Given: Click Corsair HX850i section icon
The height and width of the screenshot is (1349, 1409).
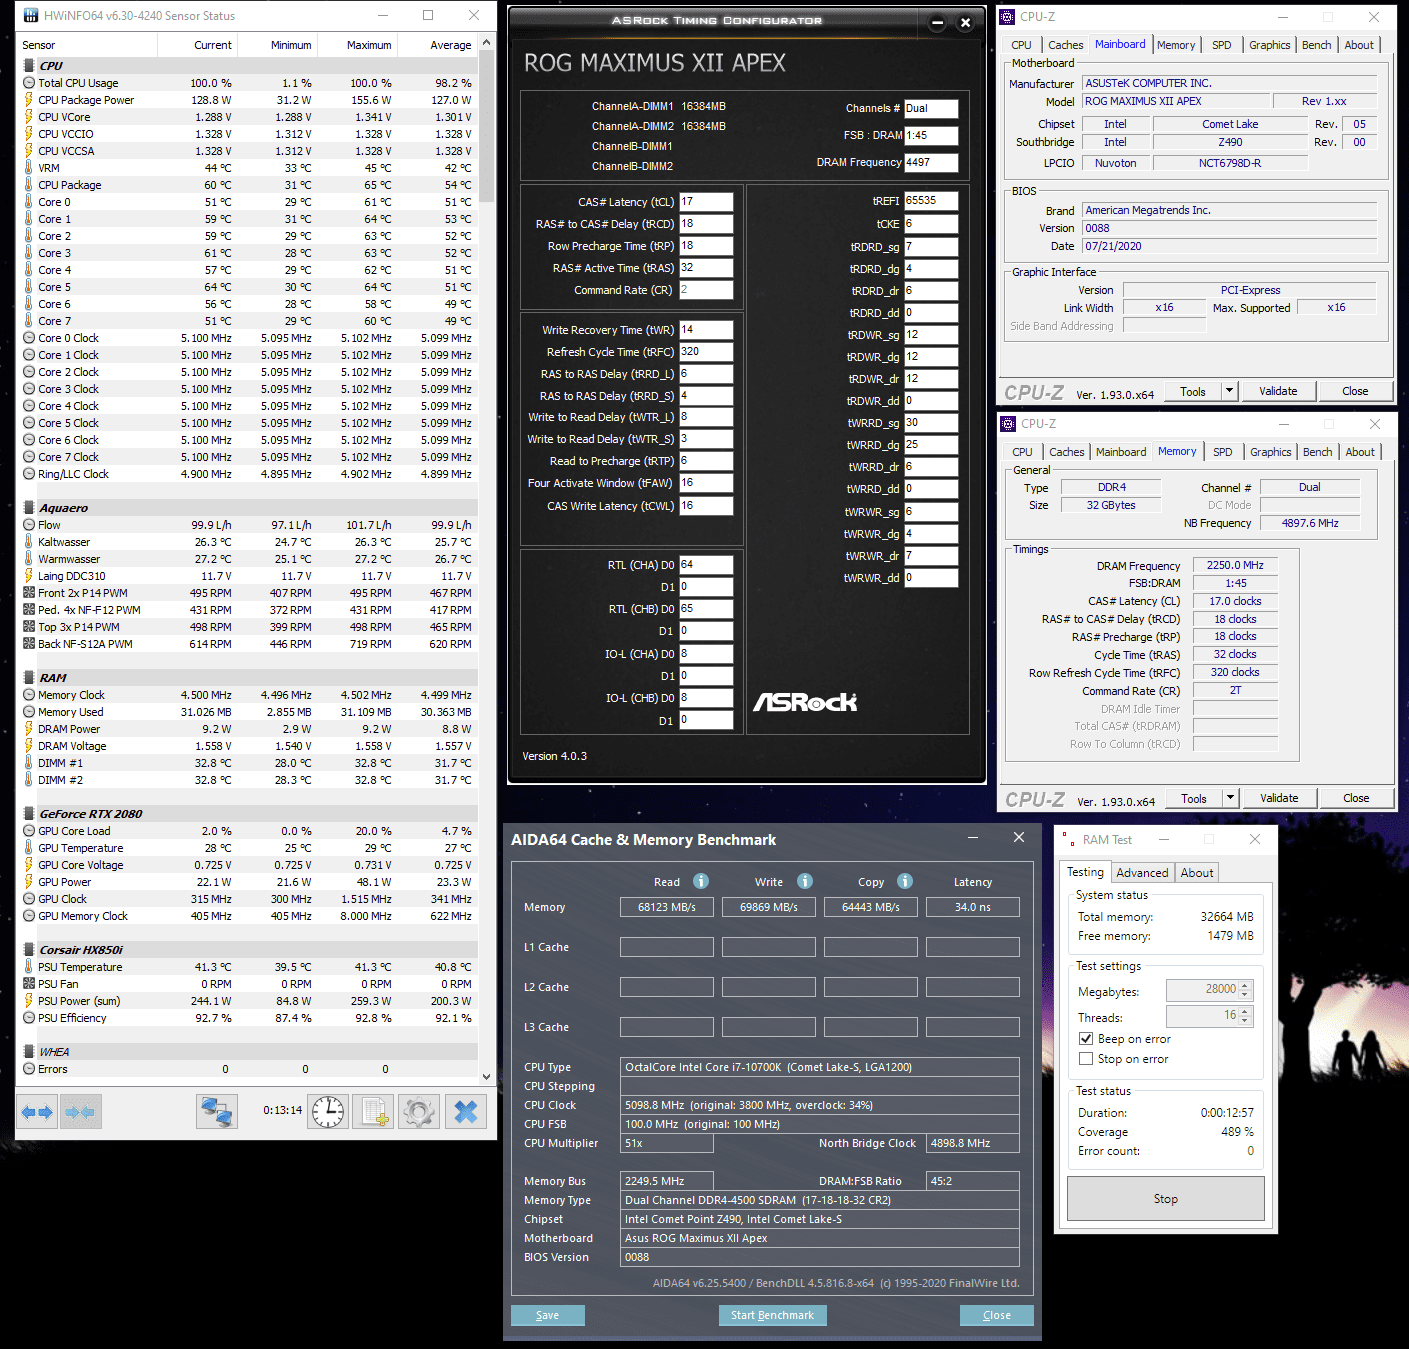Looking at the screenshot, I should pos(29,950).
